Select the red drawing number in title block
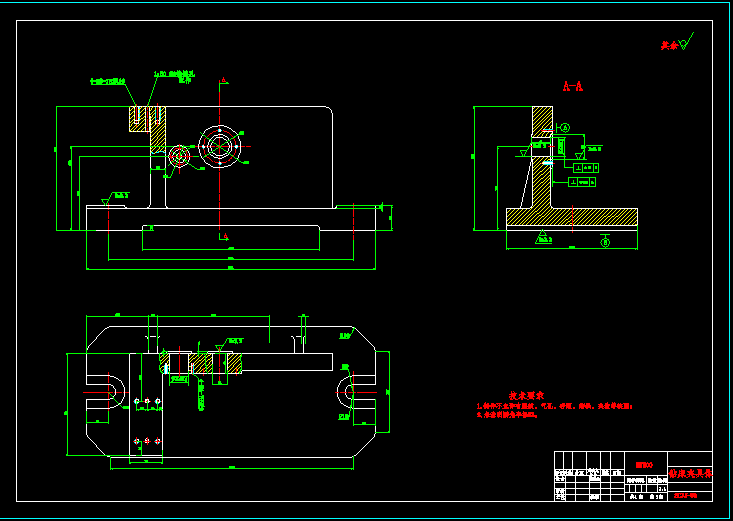This screenshot has width=733, height=521. [x=686, y=496]
